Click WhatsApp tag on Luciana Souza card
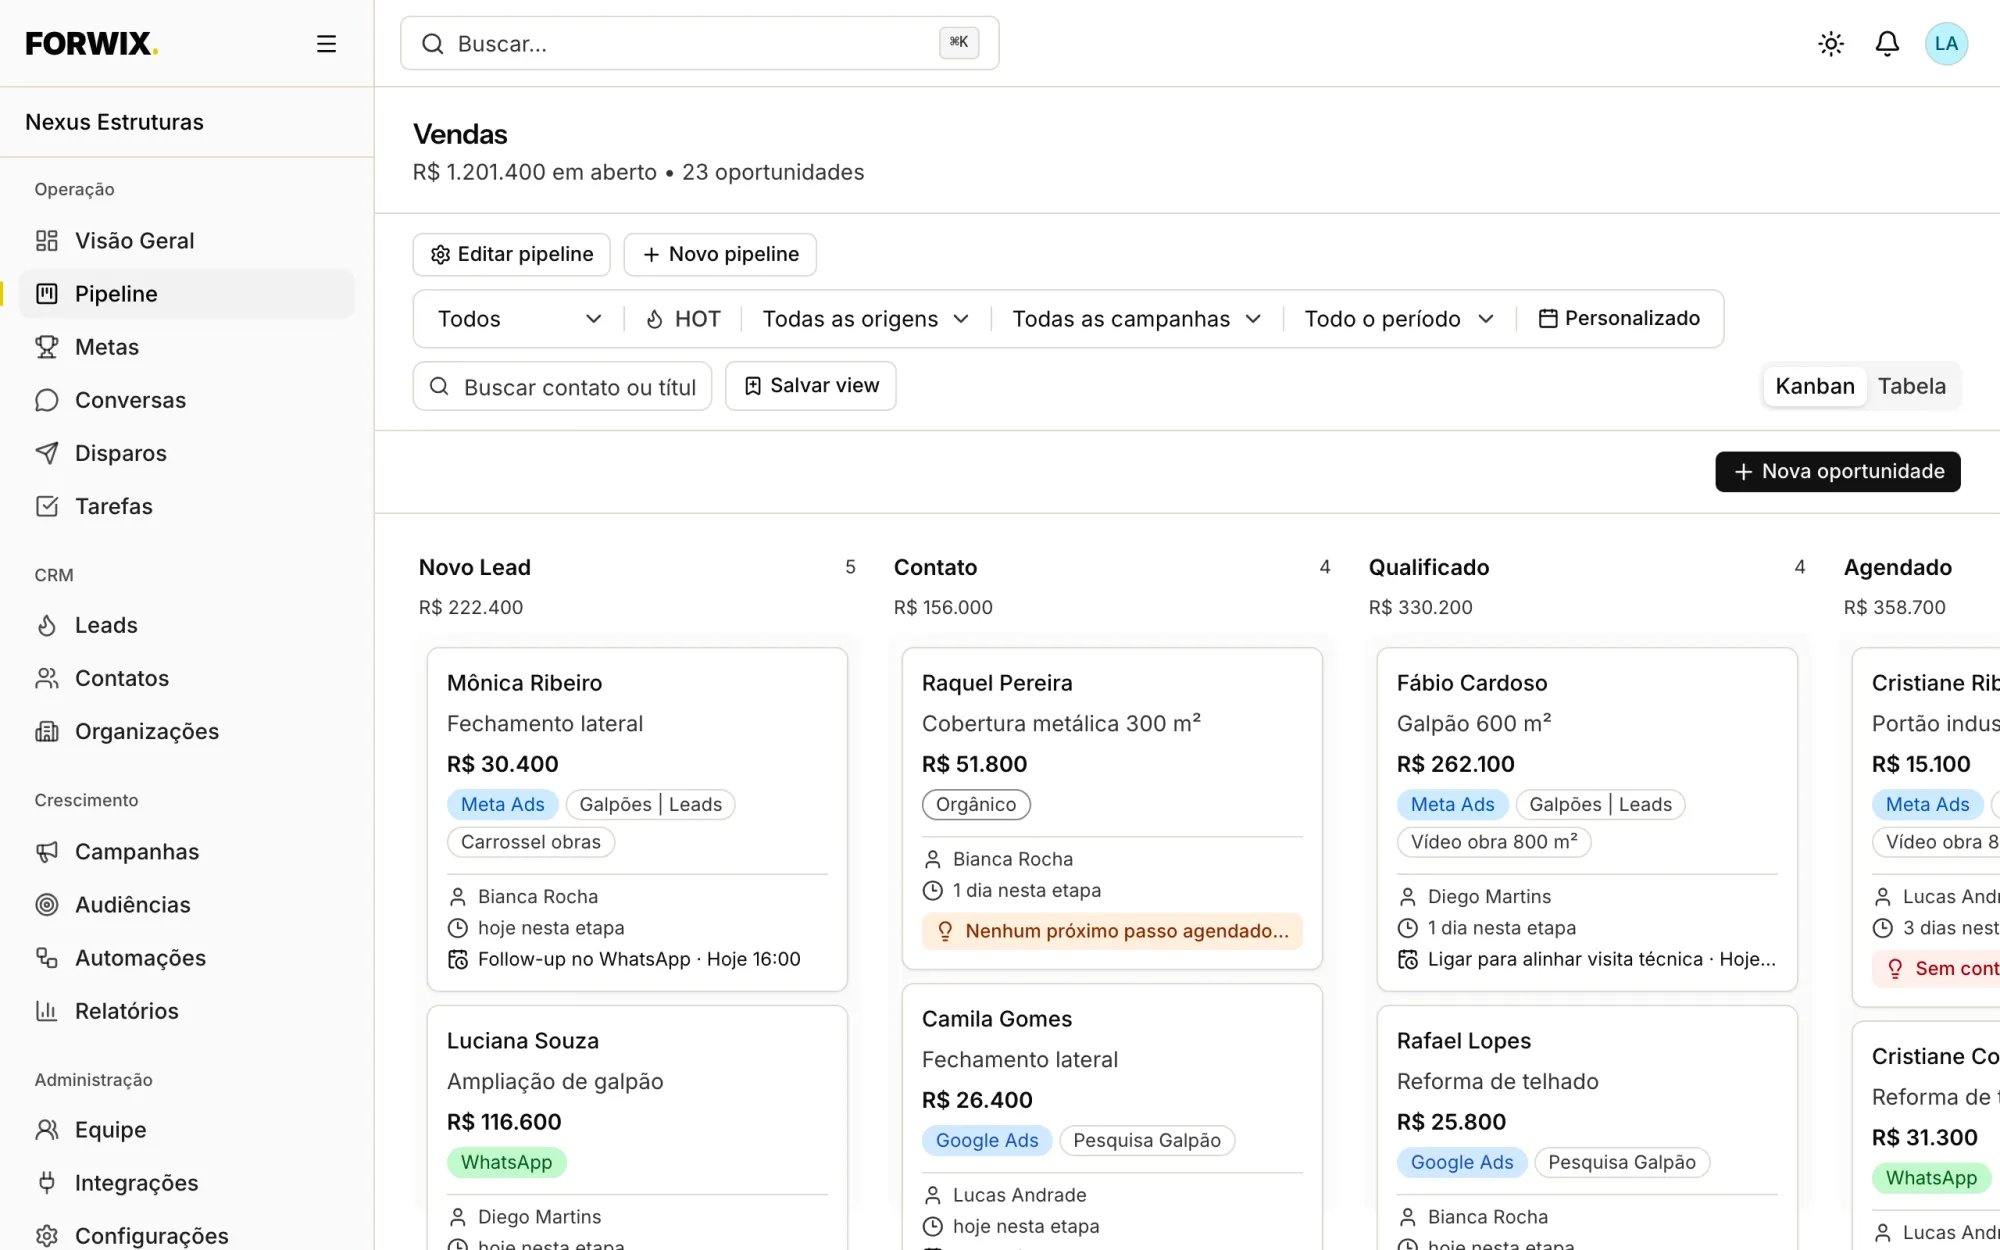The width and height of the screenshot is (2000, 1250). (x=506, y=1163)
